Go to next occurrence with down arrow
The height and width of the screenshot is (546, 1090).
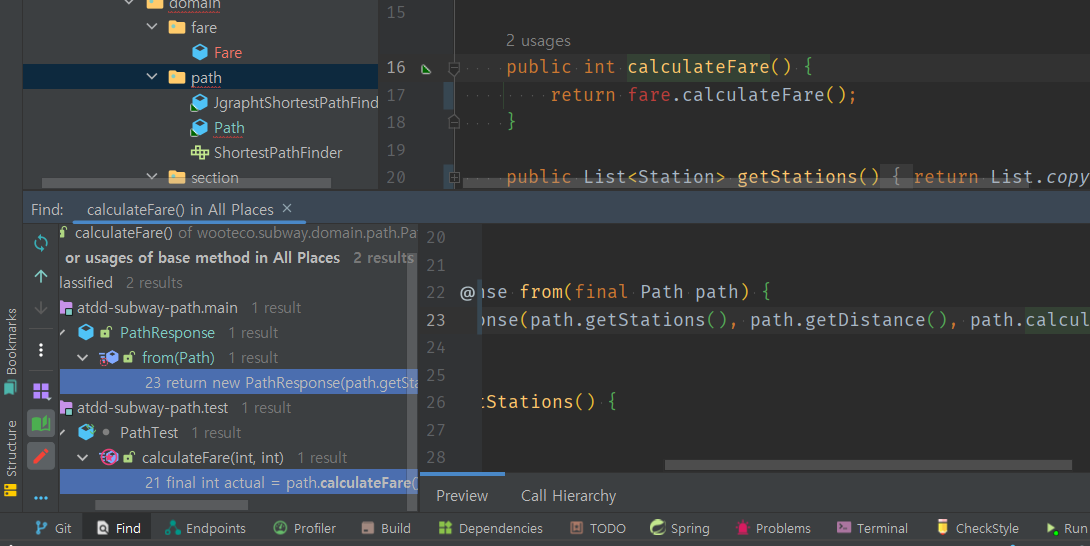(x=41, y=307)
